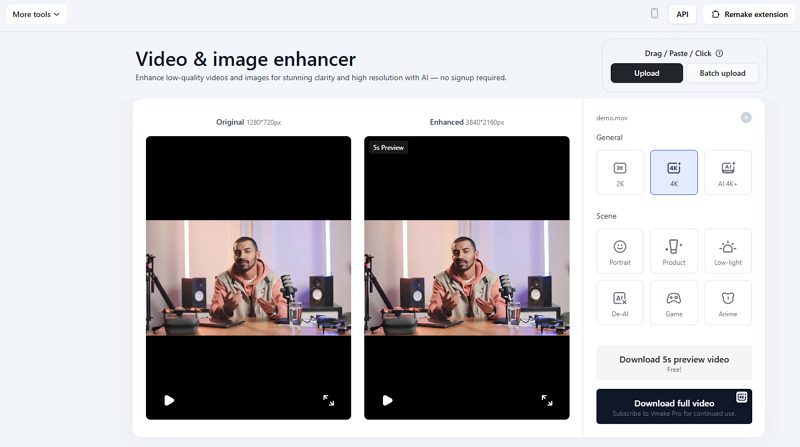Select the Anime scene mode
The image size is (800, 447).
727,303
